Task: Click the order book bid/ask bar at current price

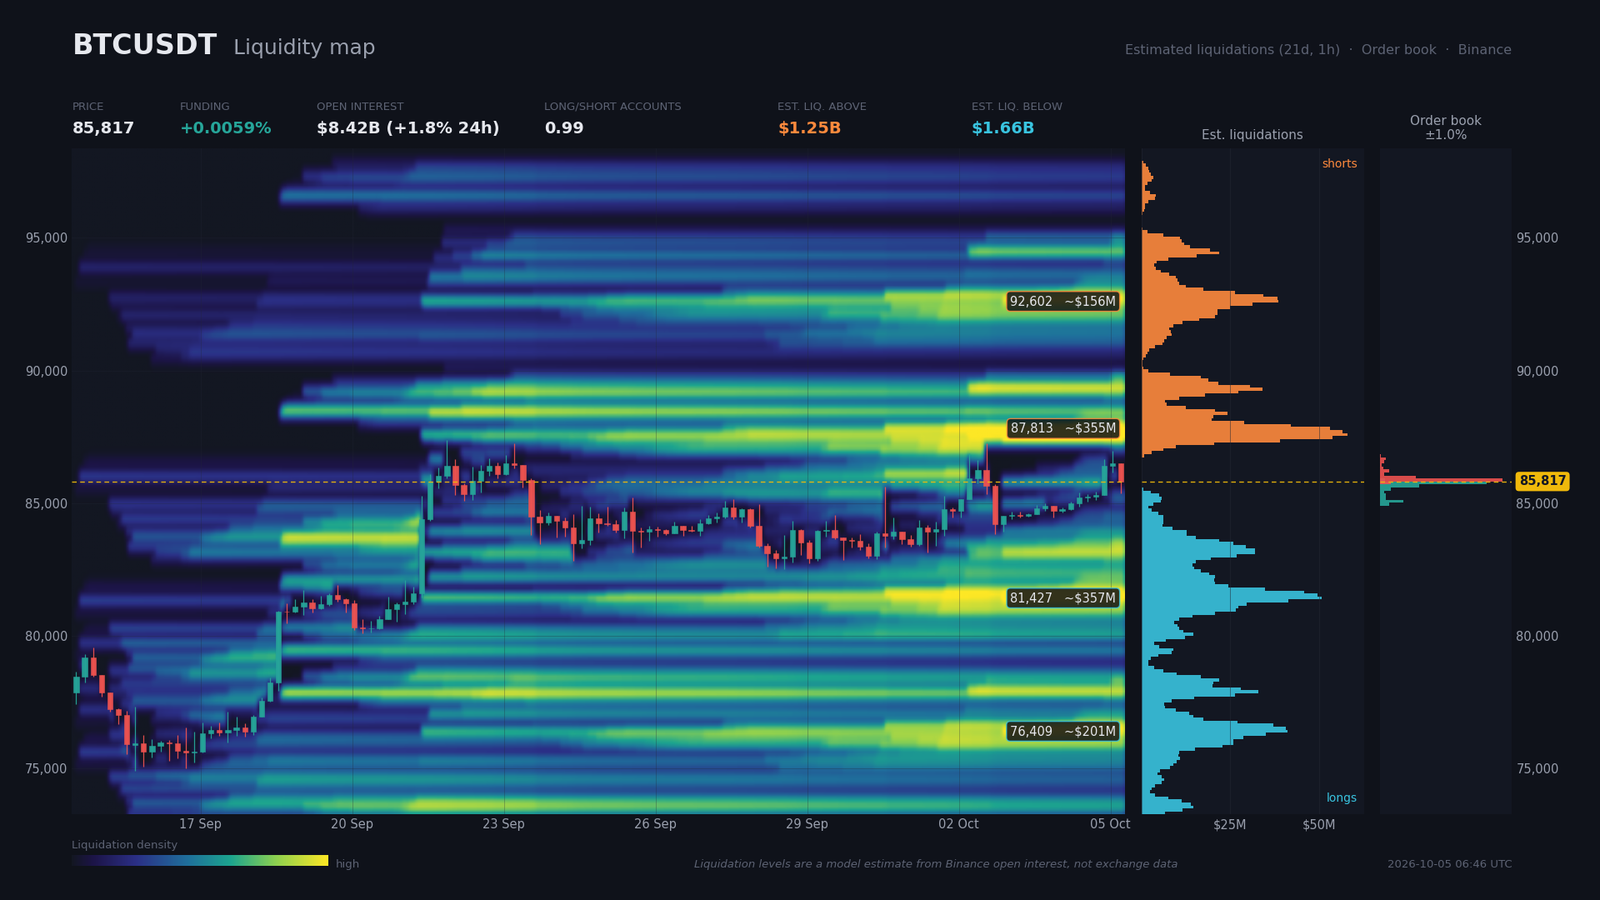Action: coord(1443,481)
